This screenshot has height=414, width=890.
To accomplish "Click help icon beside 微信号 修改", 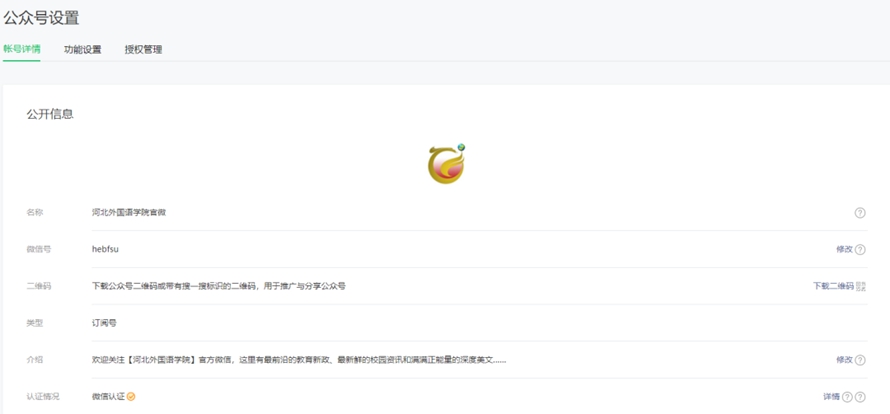I will pyautogui.click(x=860, y=249).
